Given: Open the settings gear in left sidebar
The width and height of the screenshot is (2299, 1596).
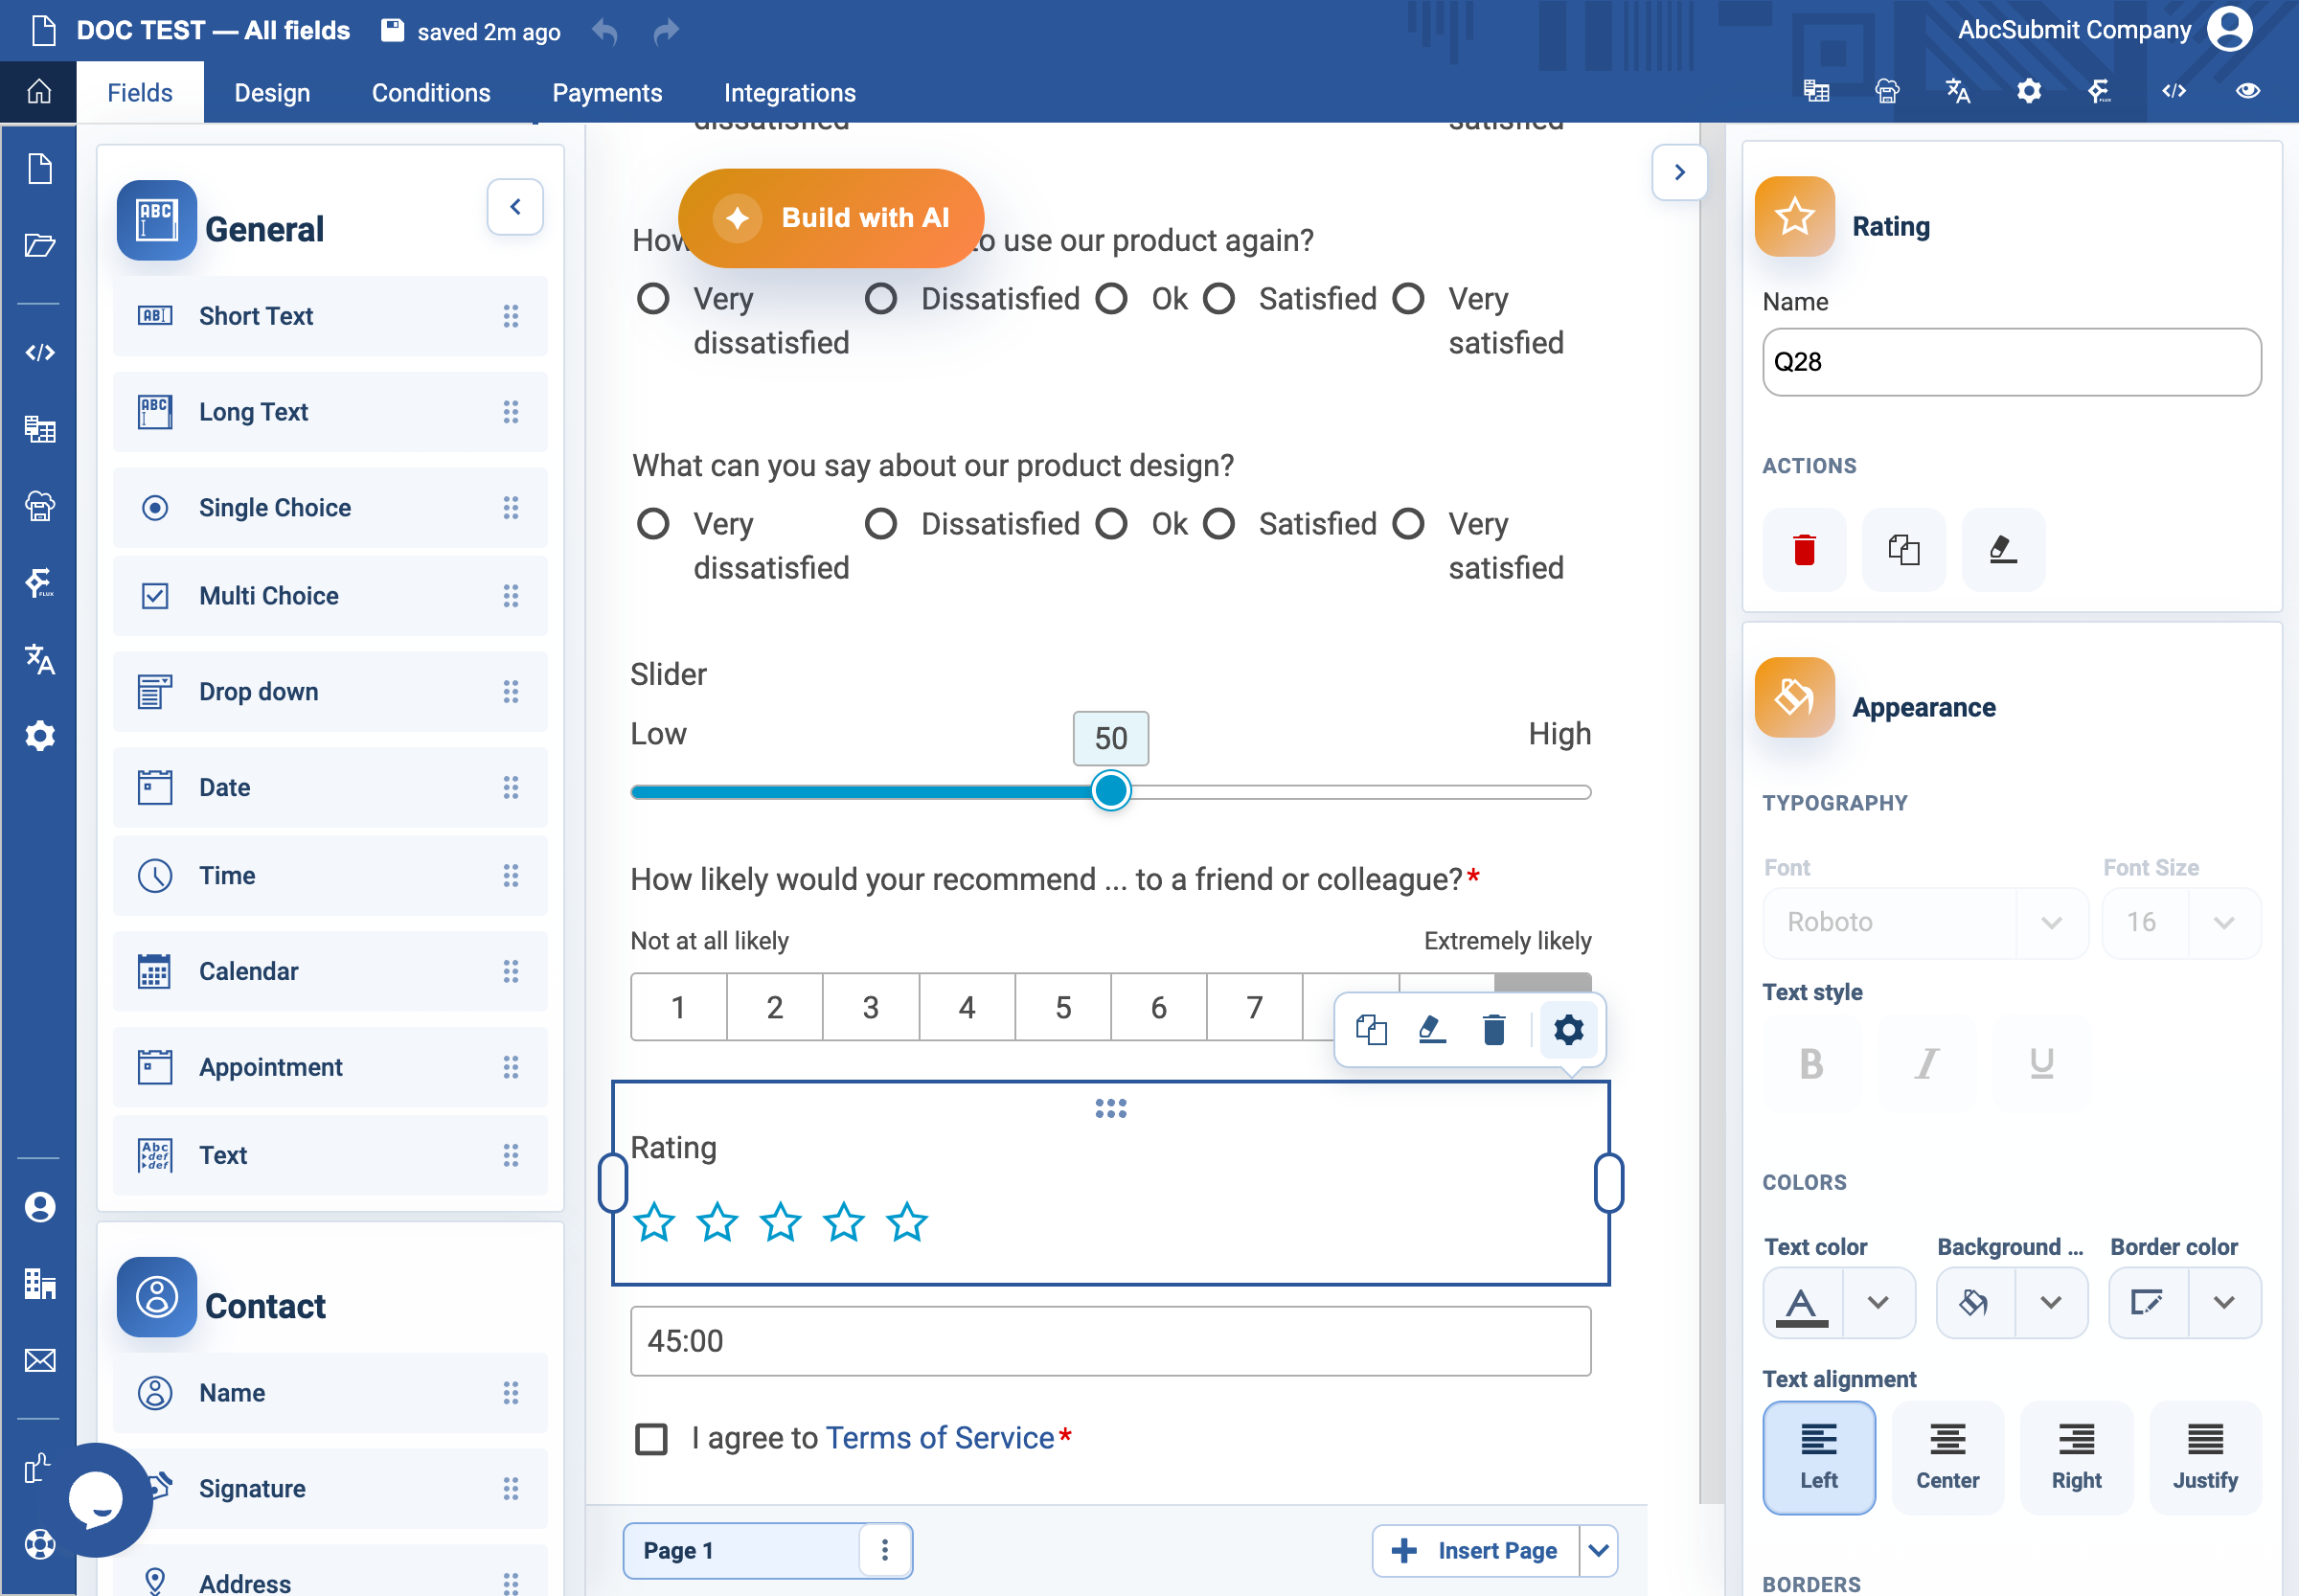Looking at the screenshot, I should click(x=40, y=736).
